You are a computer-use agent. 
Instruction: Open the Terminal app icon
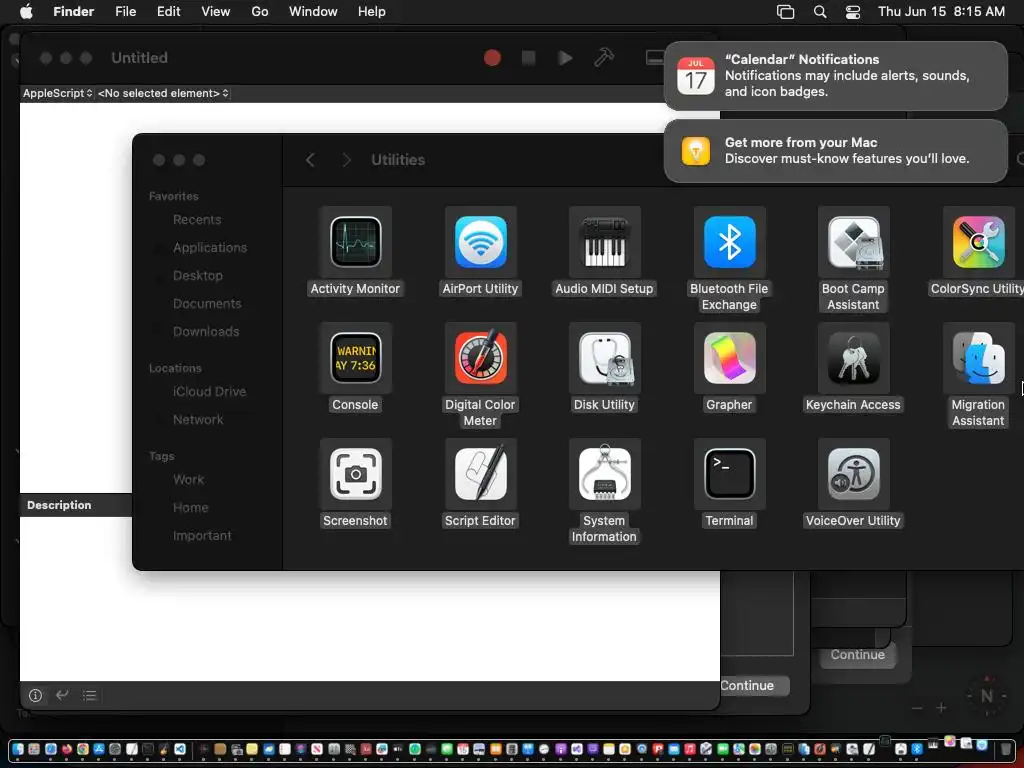pyautogui.click(x=729, y=474)
